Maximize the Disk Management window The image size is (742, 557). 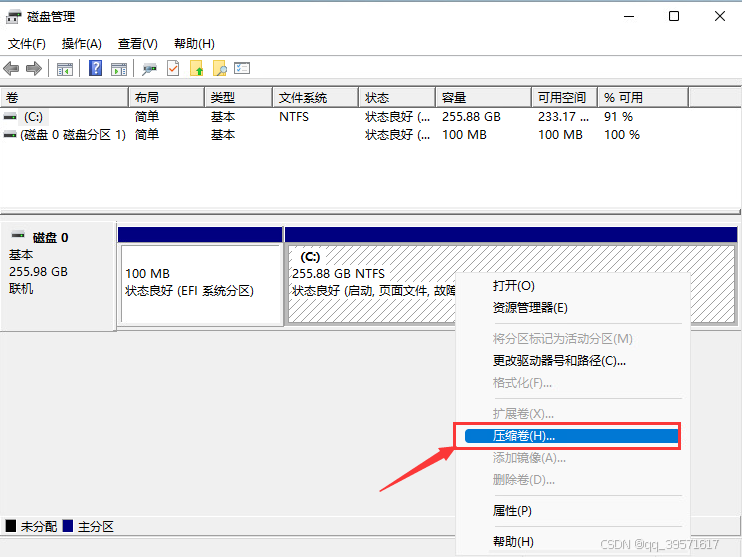(x=674, y=17)
